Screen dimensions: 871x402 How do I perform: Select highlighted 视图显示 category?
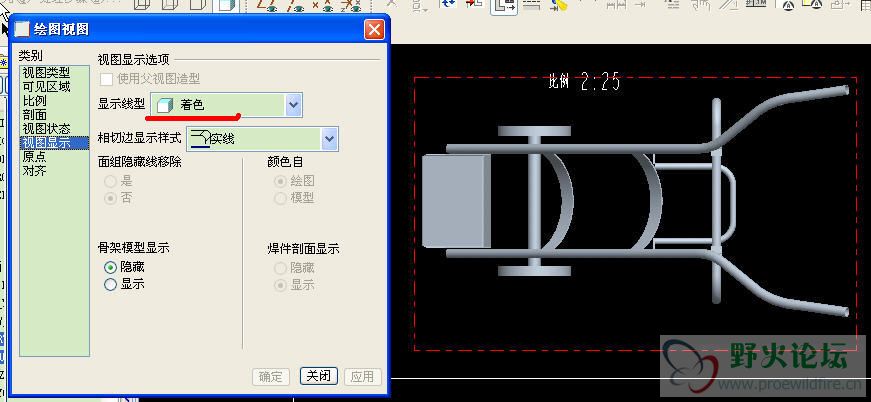pos(54,143)
